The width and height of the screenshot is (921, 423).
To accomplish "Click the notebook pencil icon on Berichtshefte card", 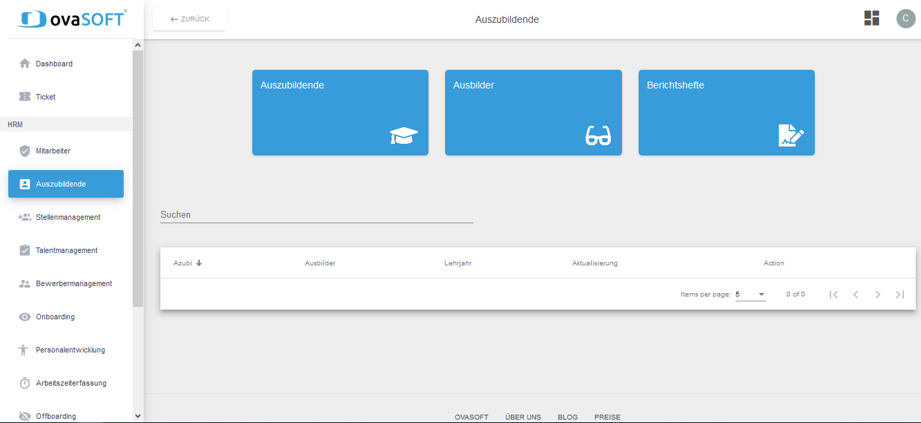I will point(790,136).
